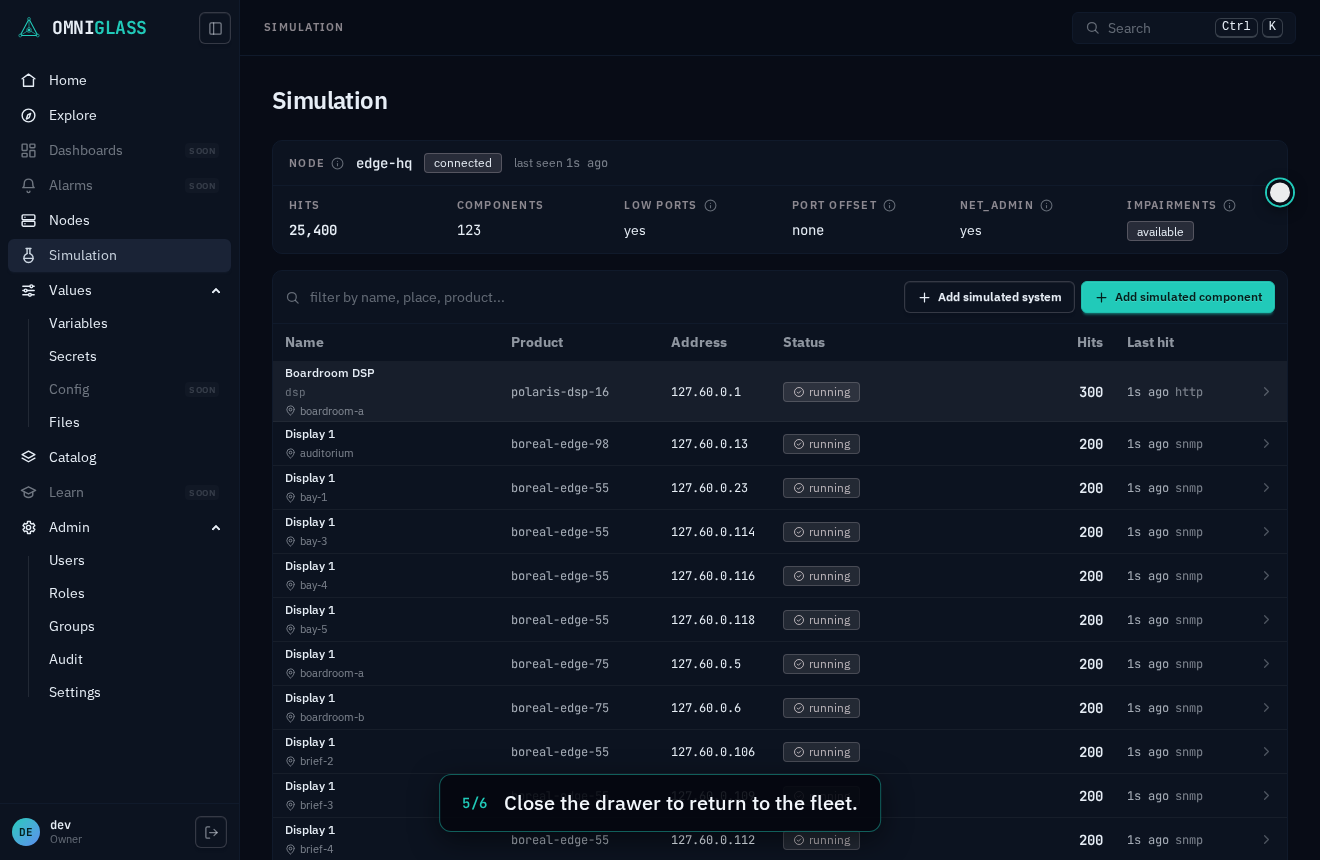Click Add simulated system button
1320x860 pixels.
(x=989, y=297)
